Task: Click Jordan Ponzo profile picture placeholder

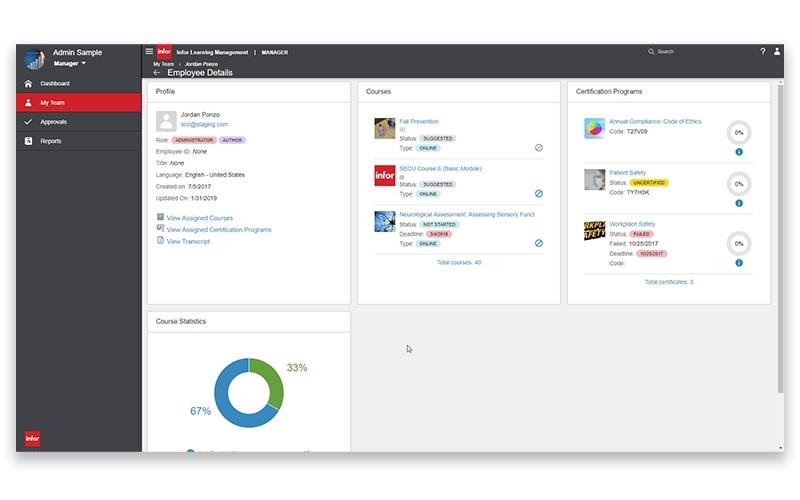Action: pyautogui.click(x=166, y=121)
